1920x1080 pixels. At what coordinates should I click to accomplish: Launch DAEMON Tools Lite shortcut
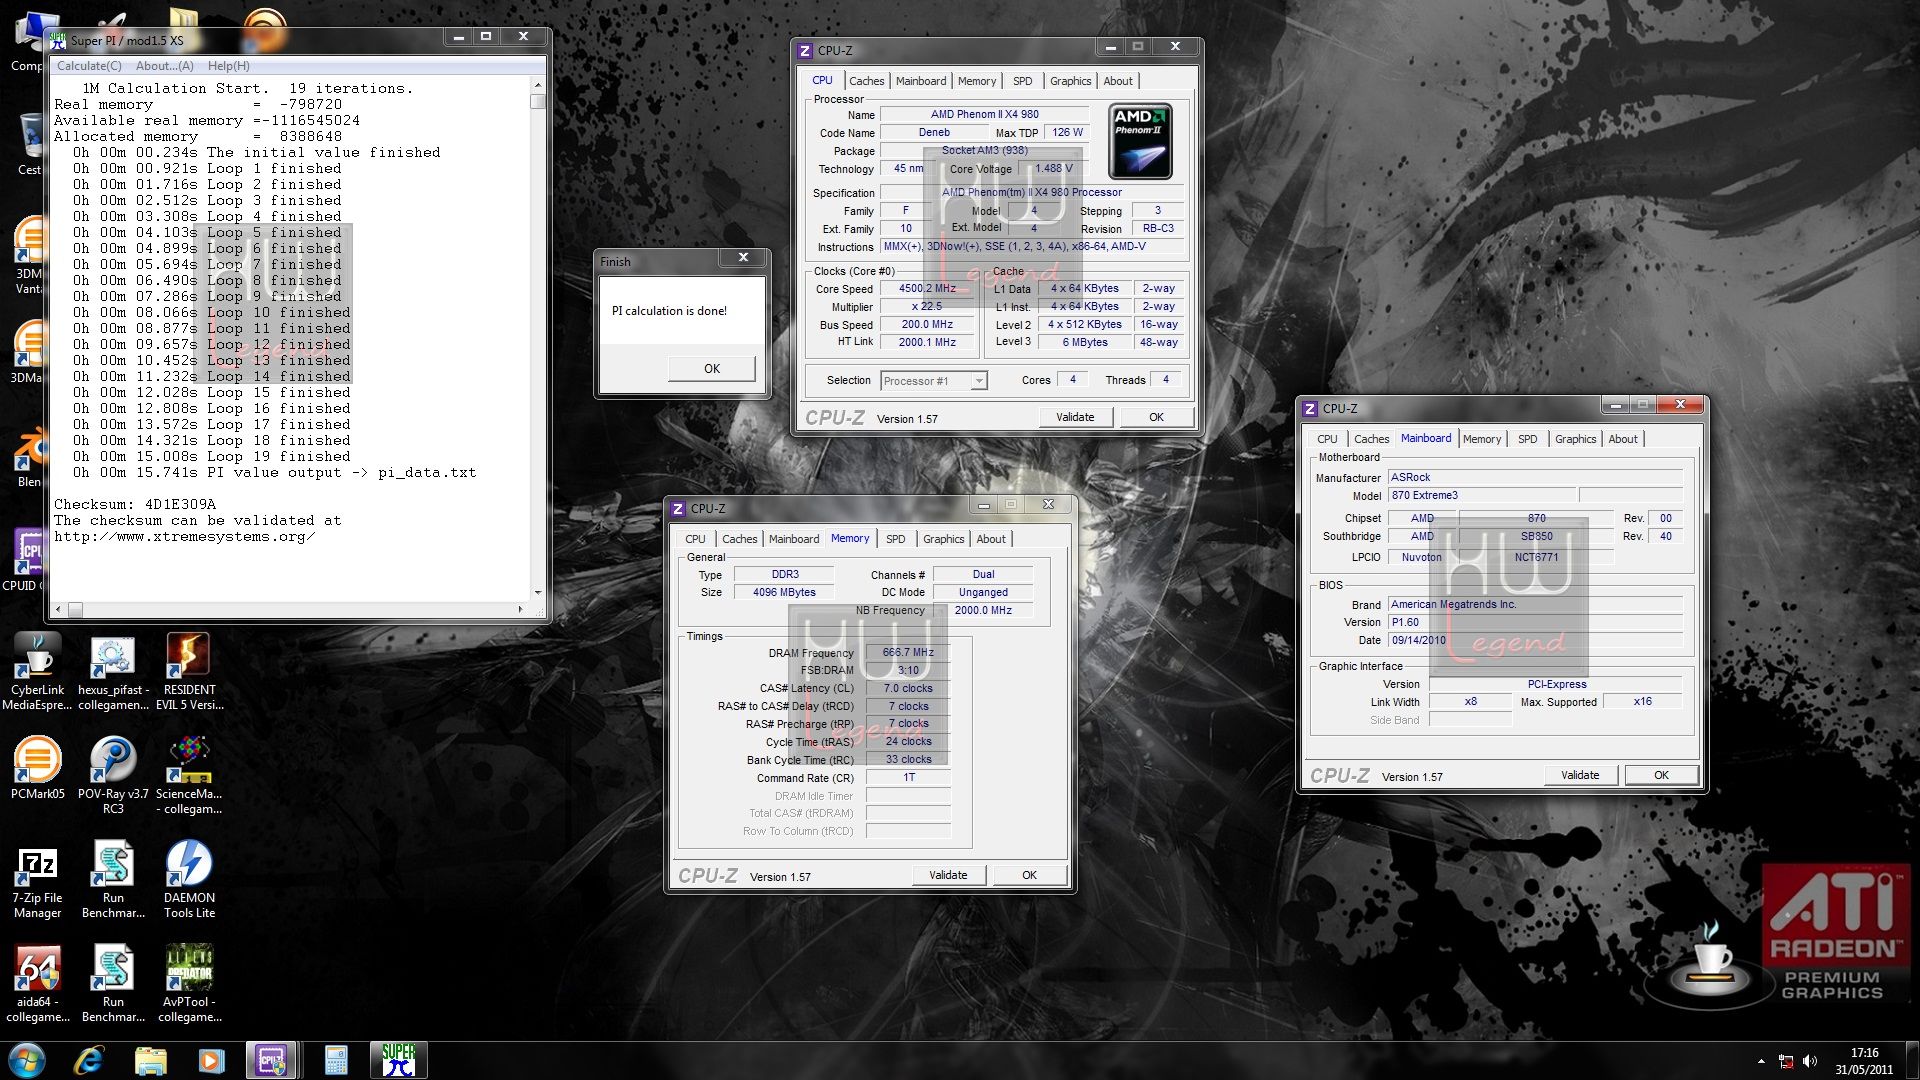pyautogui.click(x=189, y=880)
